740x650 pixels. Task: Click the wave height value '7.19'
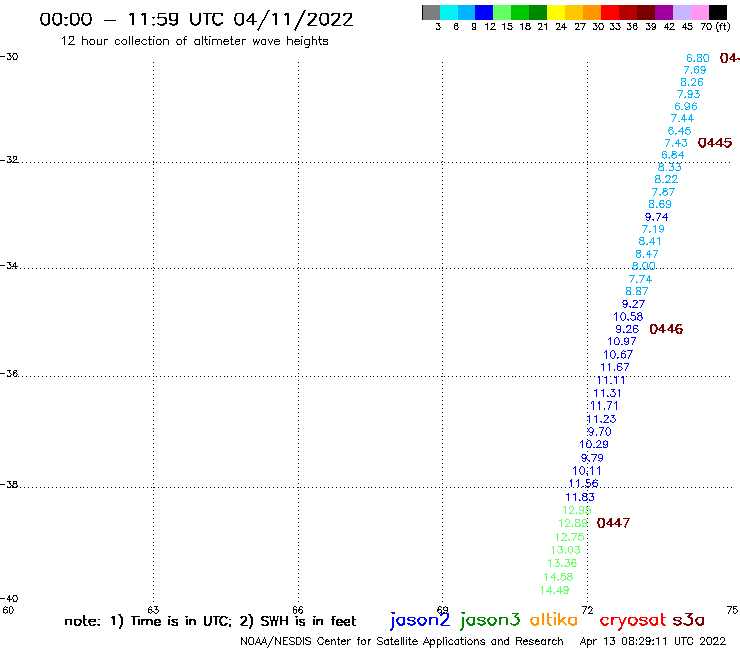coord(653,229)
